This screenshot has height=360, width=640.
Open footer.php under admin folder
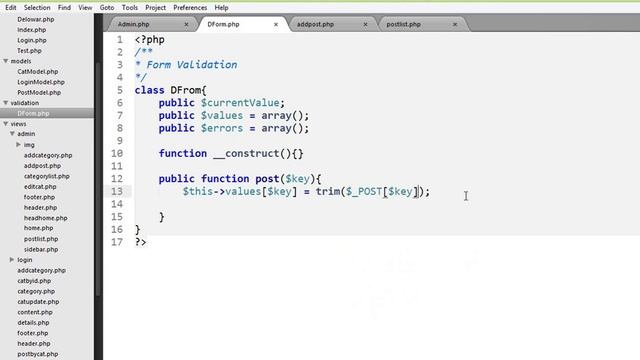(39, 197)
